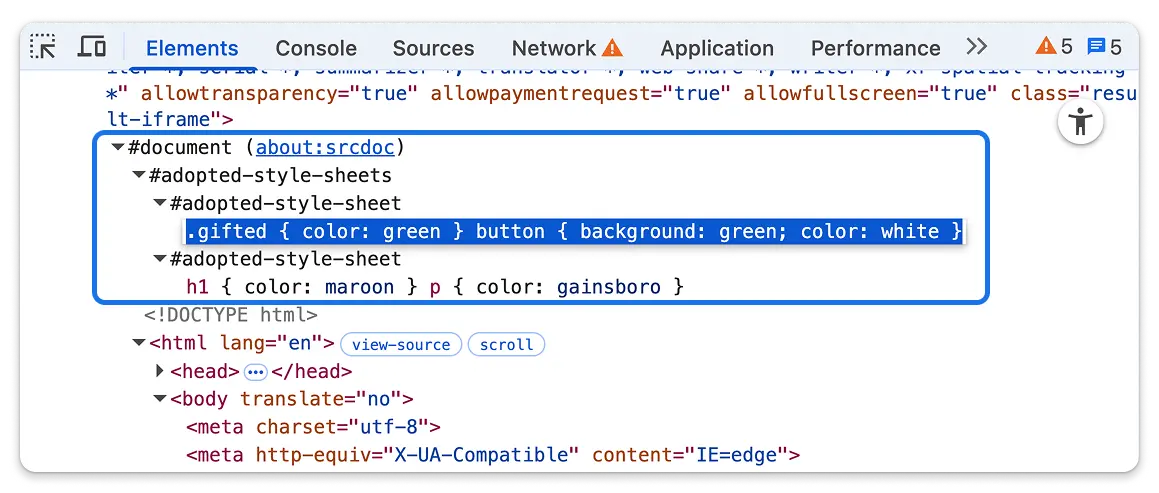Click the Network tab warning triangle icon
The height and width of the screenshot is (493, 1159).
point(612,48)
